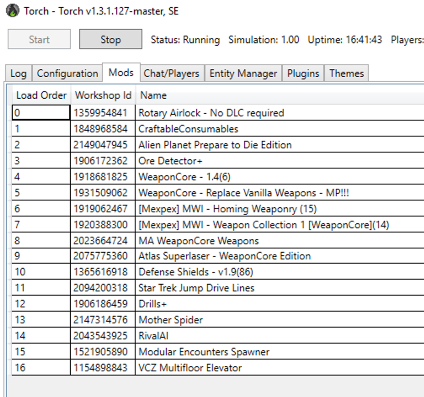Select the Load Order 0 cell
Image resolution: width=424 pixels, height=397 pixels.
41,113
